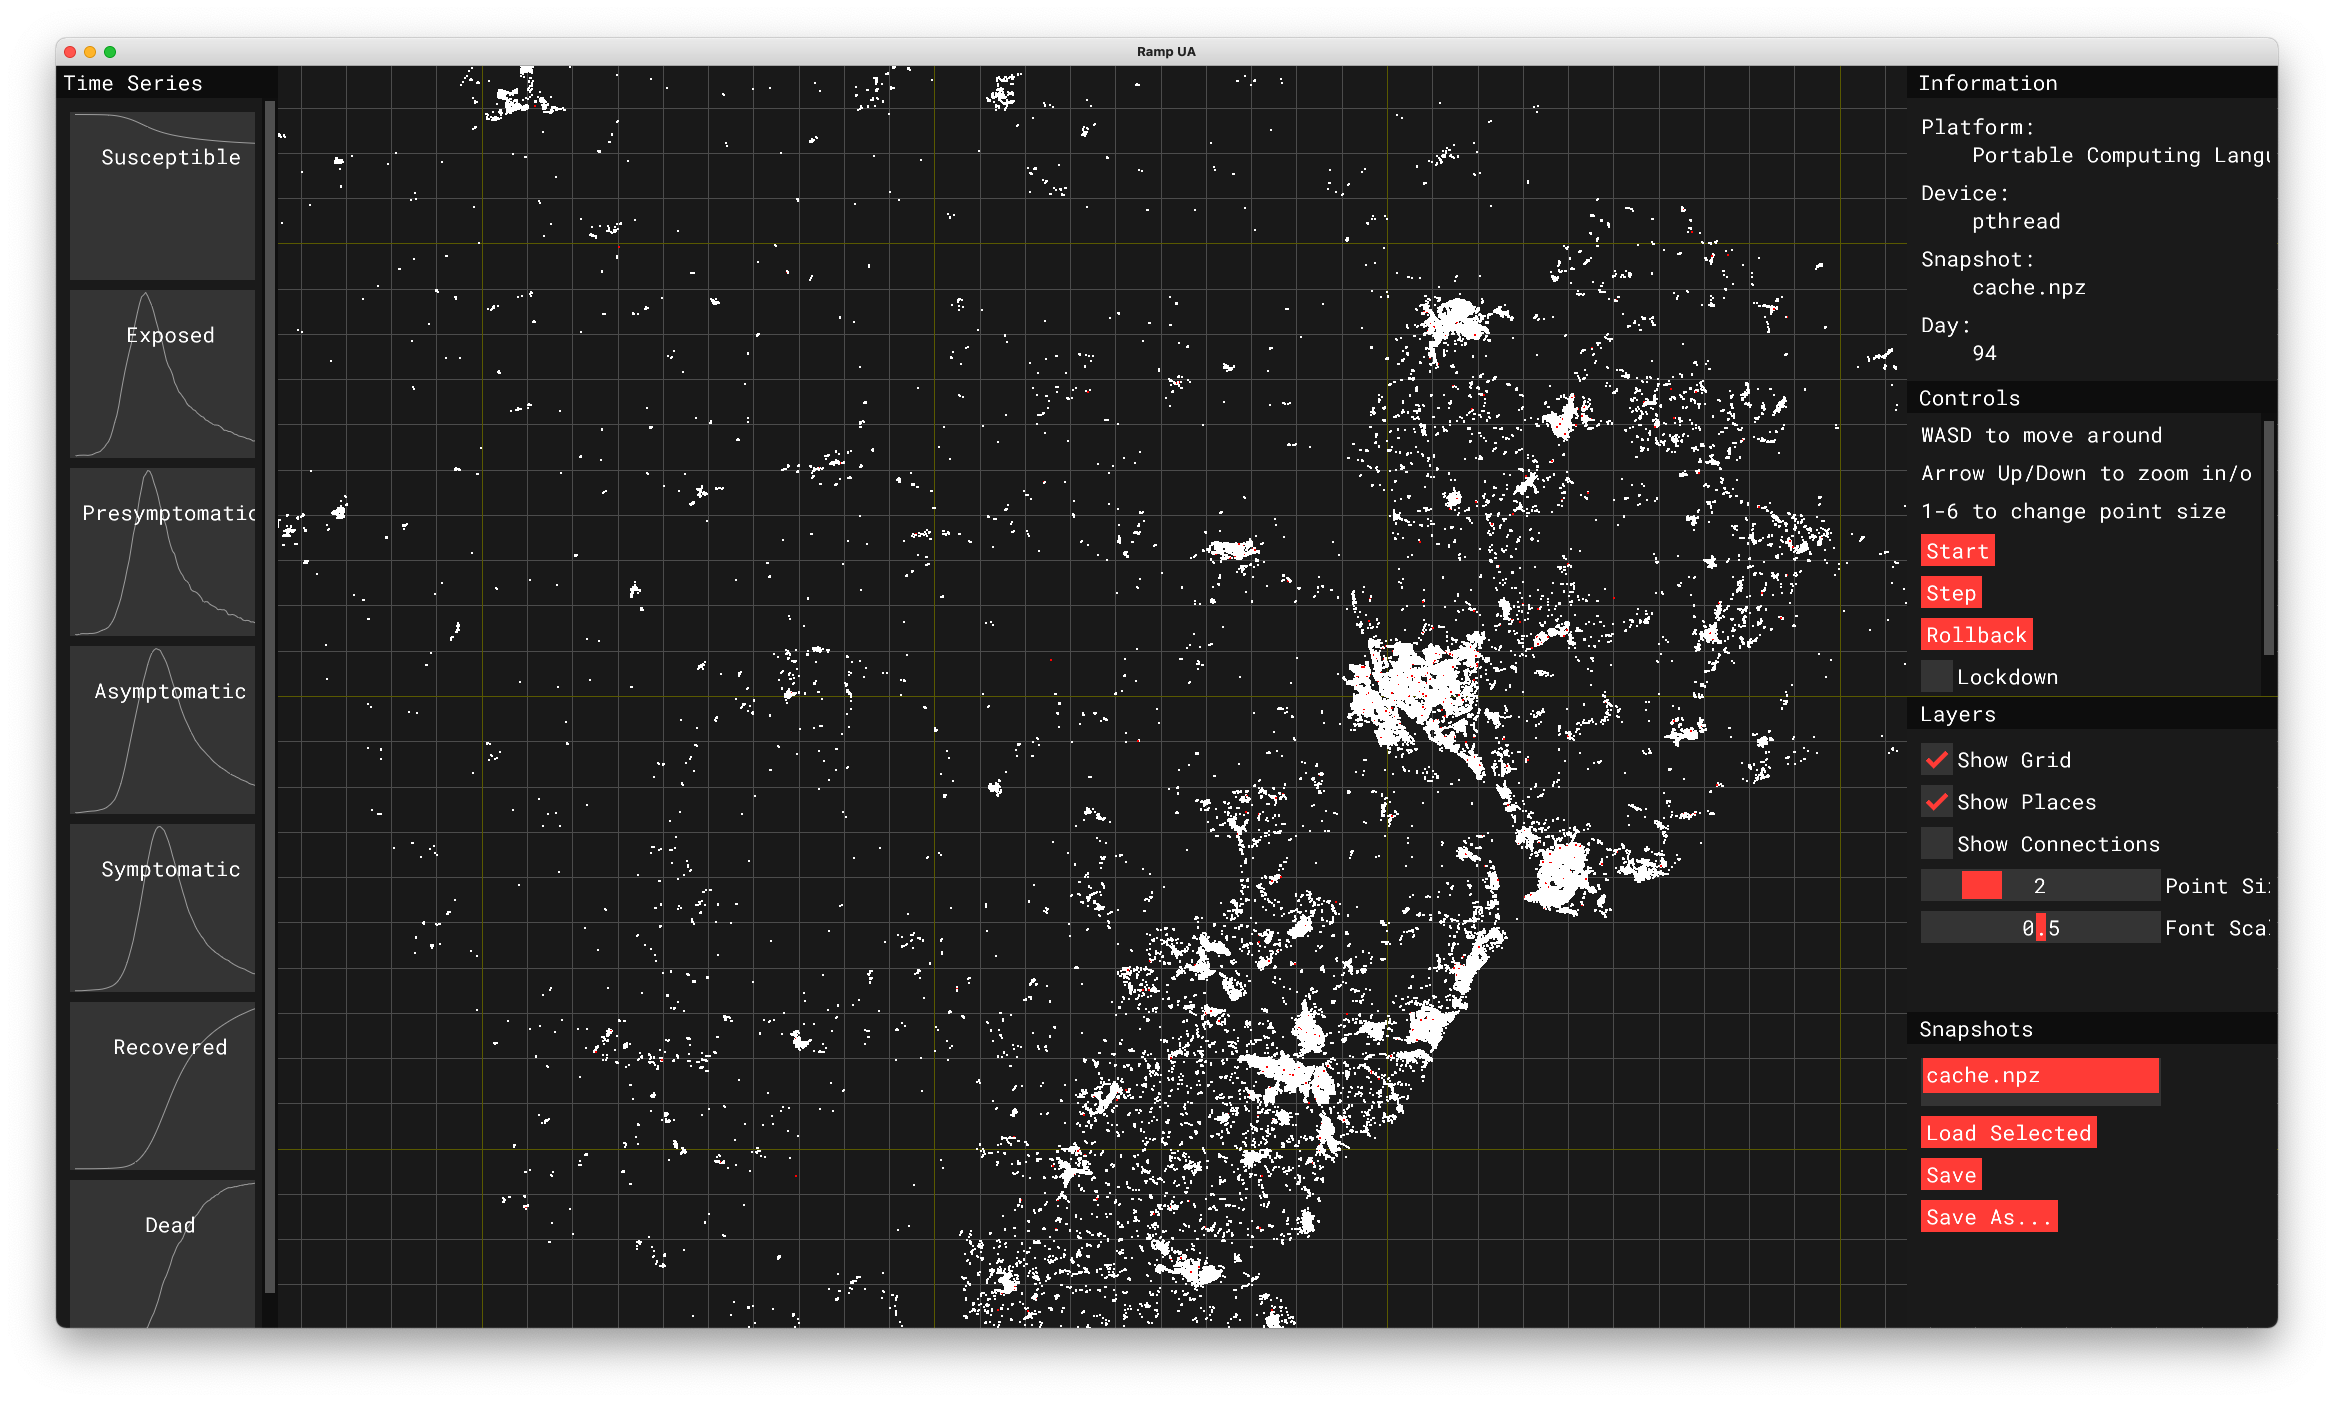This screenshot has height=1402, width=2334.
Task: Click the Load Selected button
Action: (x=2008, y=1133)
